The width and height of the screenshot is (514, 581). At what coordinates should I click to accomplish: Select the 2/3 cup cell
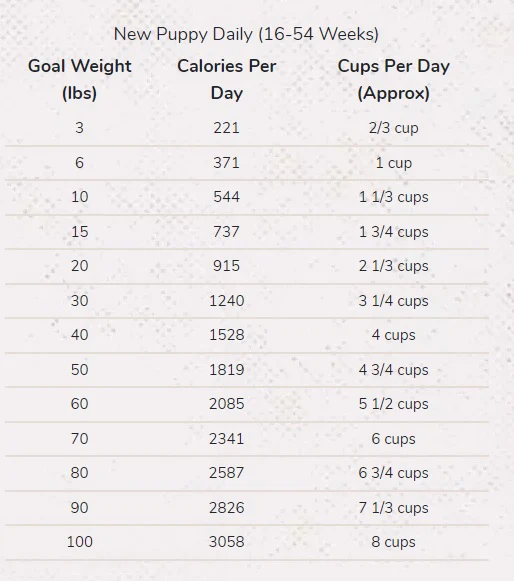[394, 128]
